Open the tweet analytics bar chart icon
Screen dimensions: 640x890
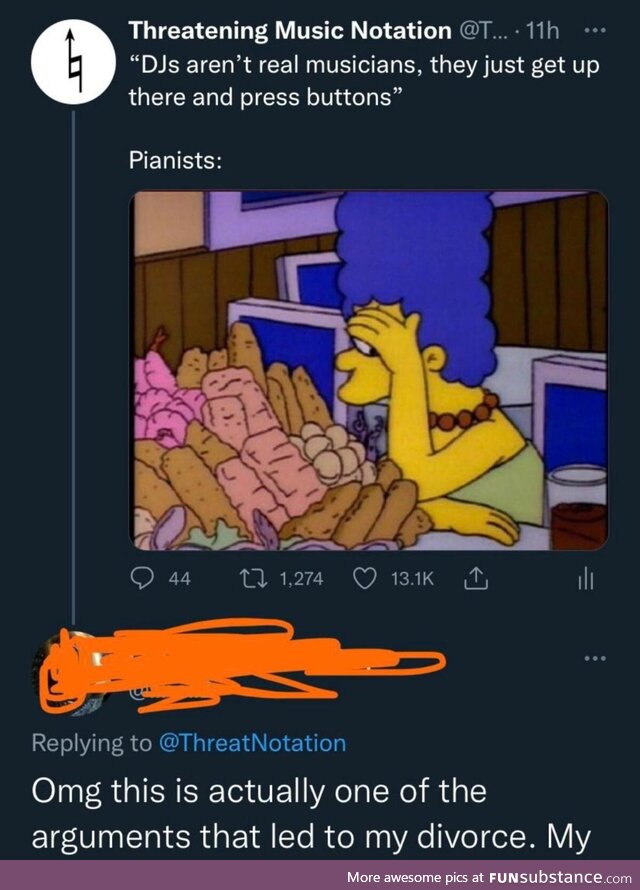(586, 579)
